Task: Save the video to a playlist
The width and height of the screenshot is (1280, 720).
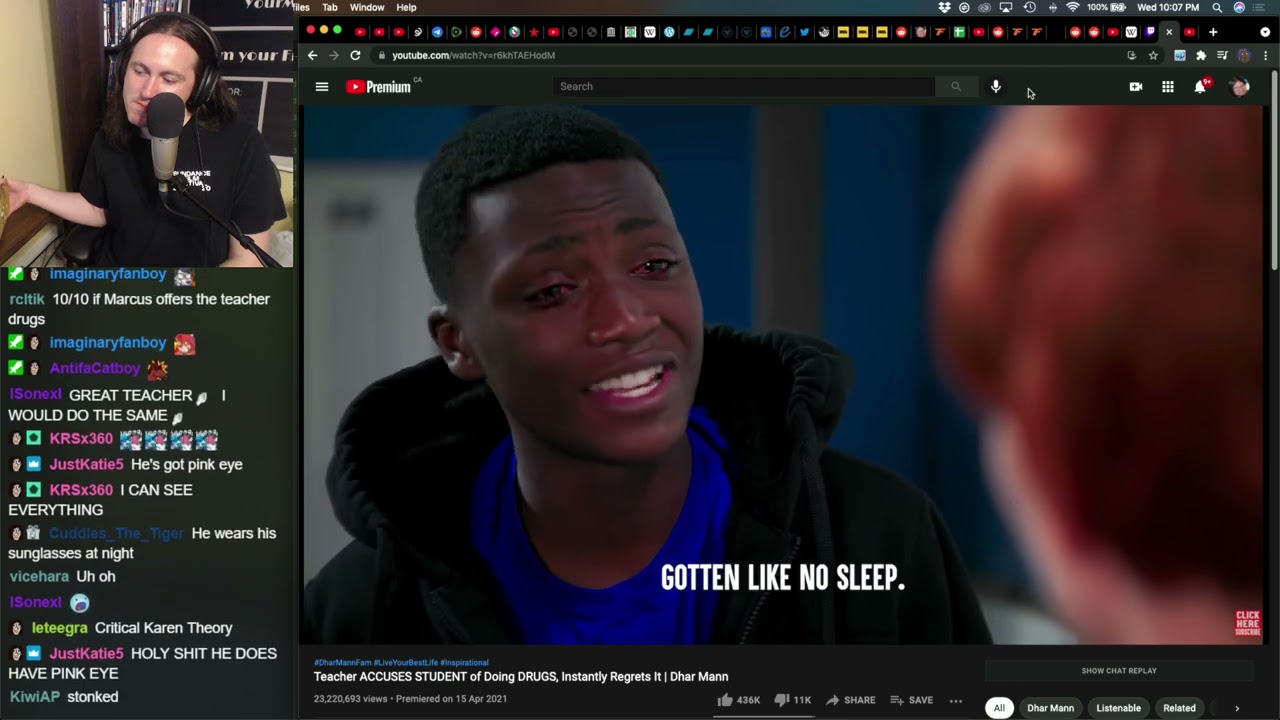Action: 911,700
